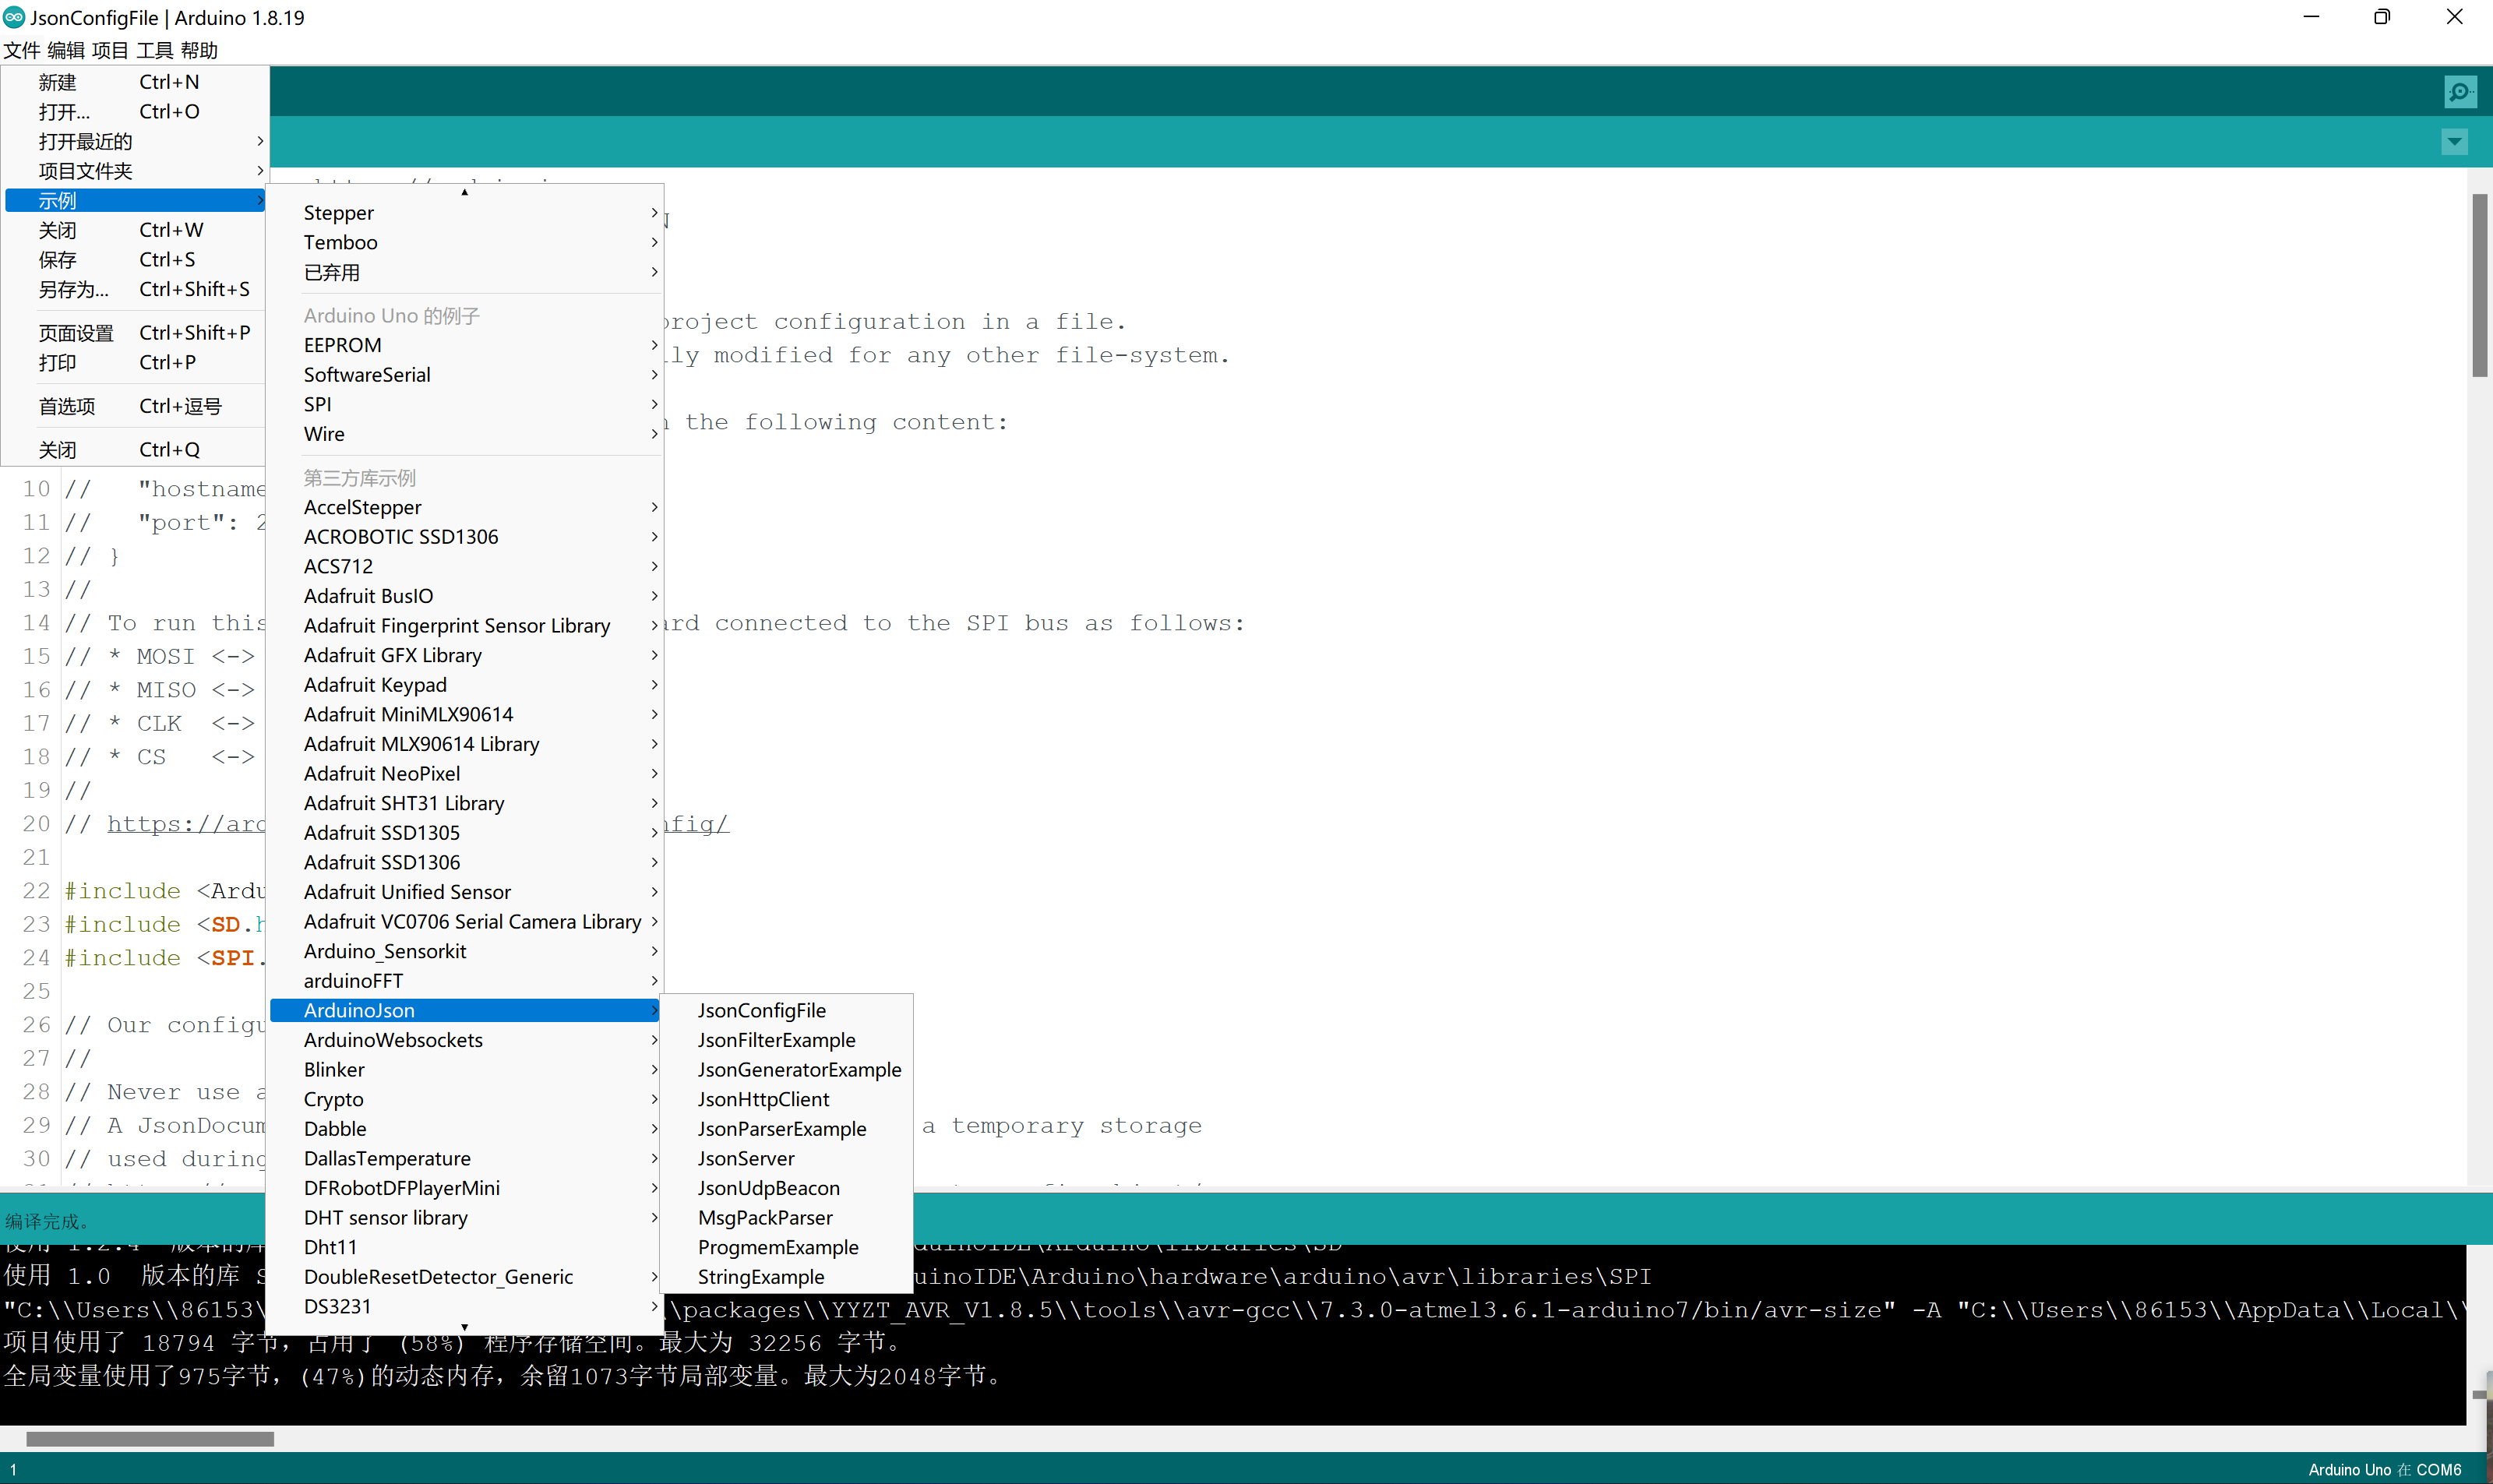Click 另存为 save-as entry
Viewport: 2493px width, 1484px height.
[x=73, y=289]
